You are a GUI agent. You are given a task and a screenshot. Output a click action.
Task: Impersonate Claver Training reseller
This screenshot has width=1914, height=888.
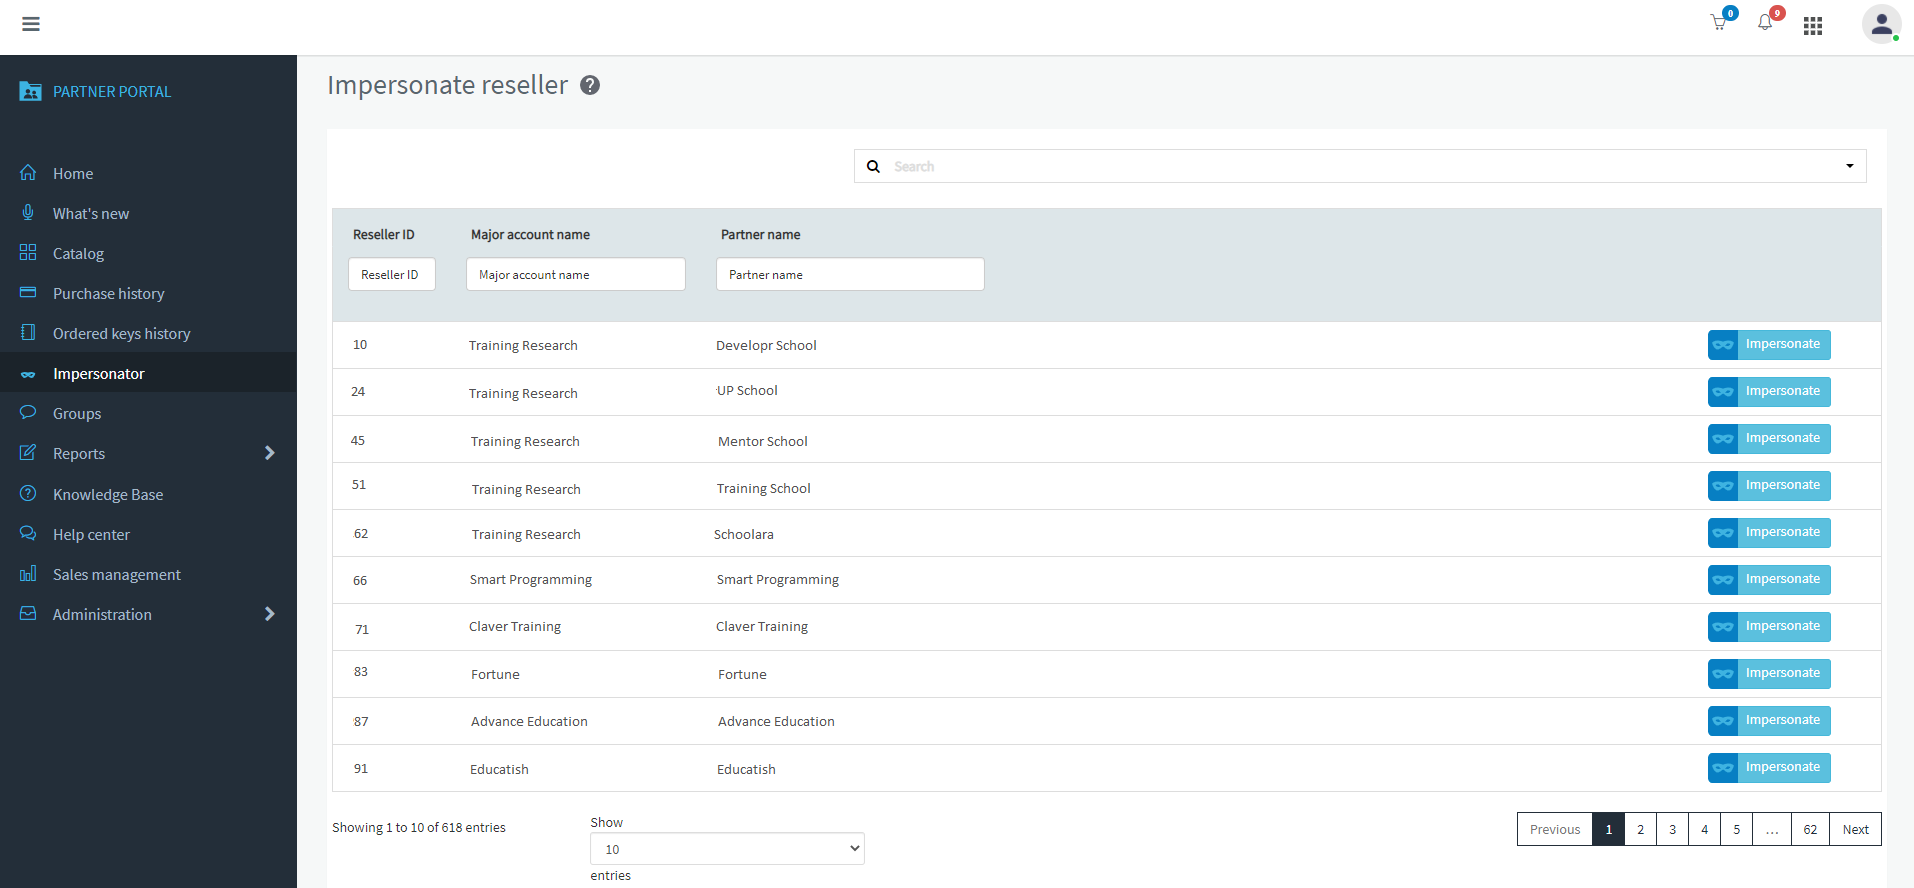1769,626
